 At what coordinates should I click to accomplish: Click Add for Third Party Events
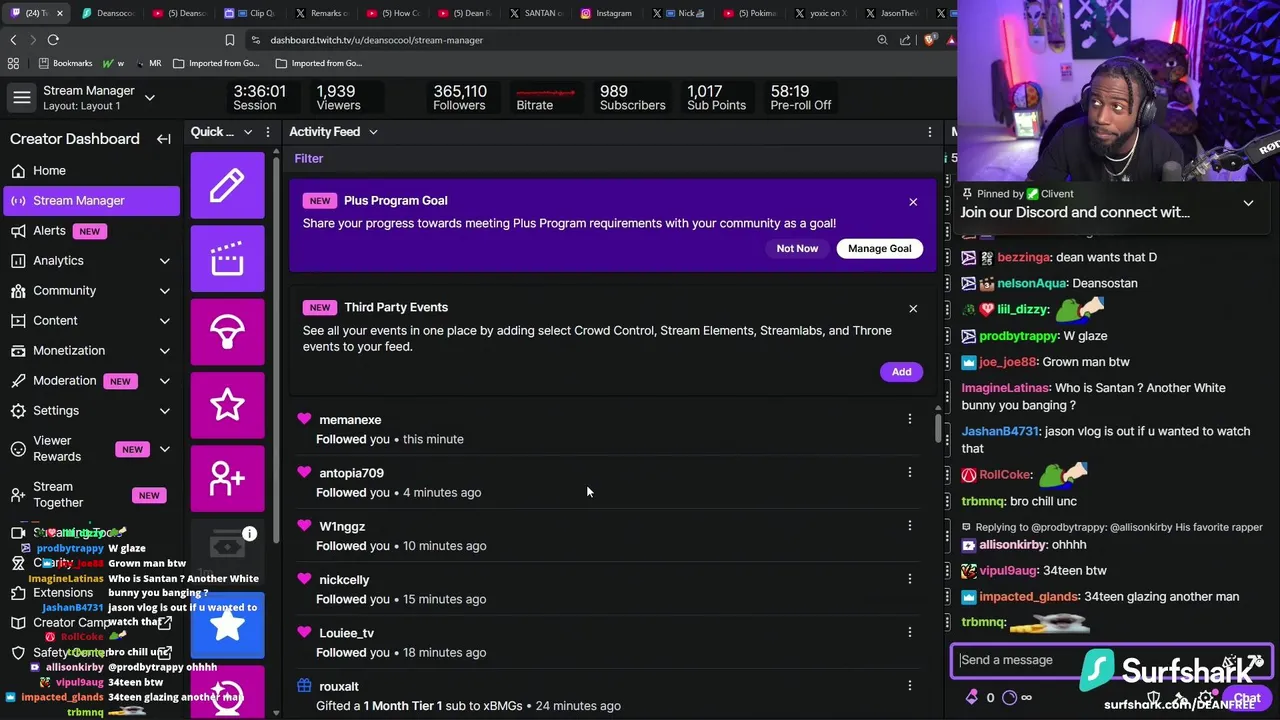pyautogui.click(x=901, y=372)
